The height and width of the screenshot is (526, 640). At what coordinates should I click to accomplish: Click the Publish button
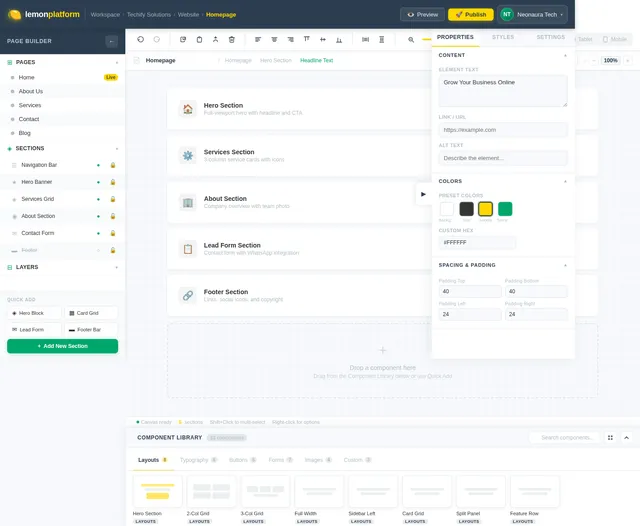pos(471,15)
